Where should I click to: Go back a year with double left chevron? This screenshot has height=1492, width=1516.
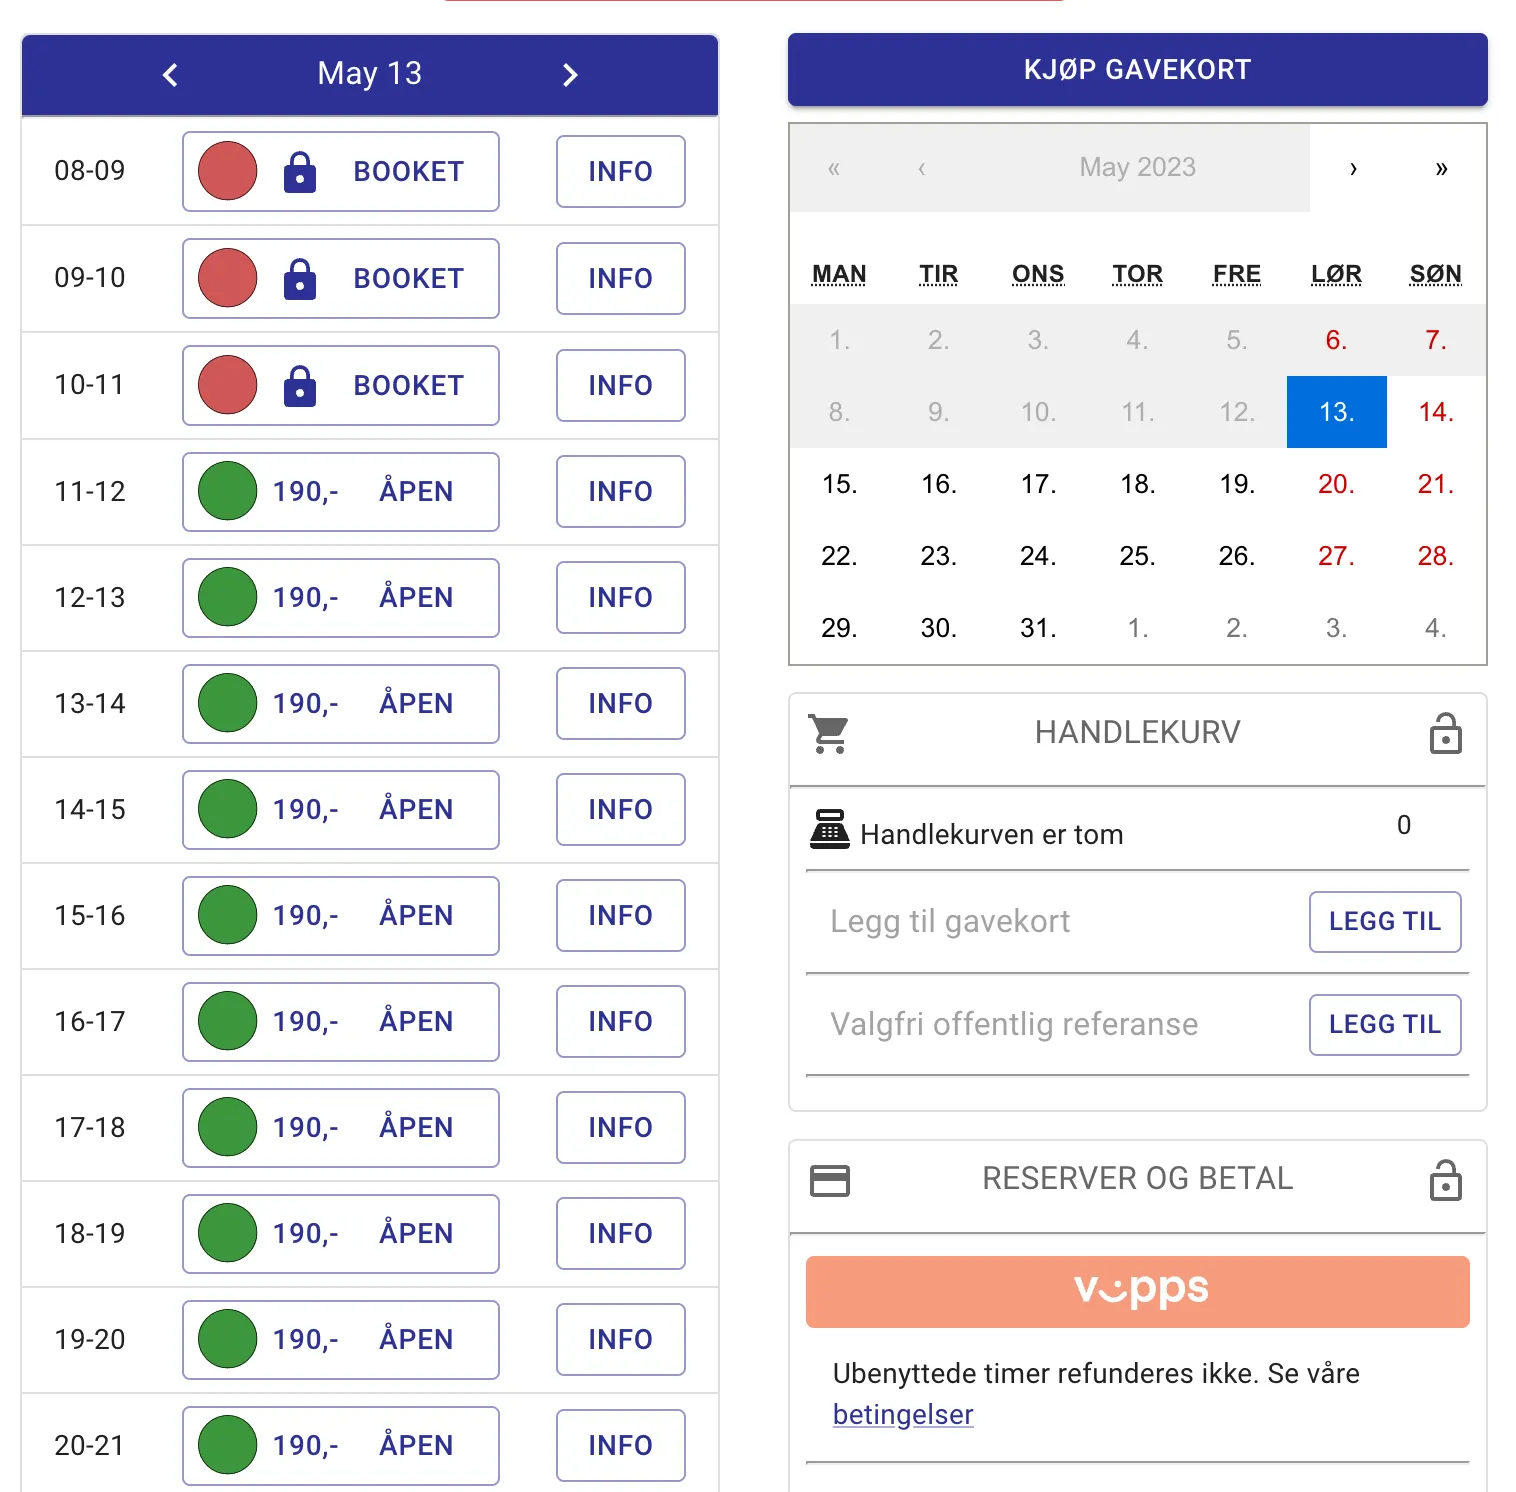834,168
